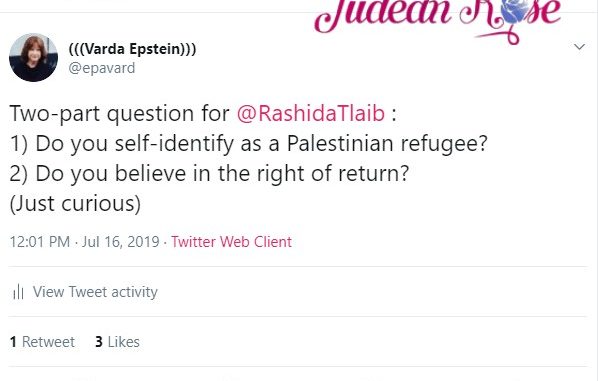Open the @epavard handle link
The width and height of the screenshot is (598, 381).
(x=102, y=68)
